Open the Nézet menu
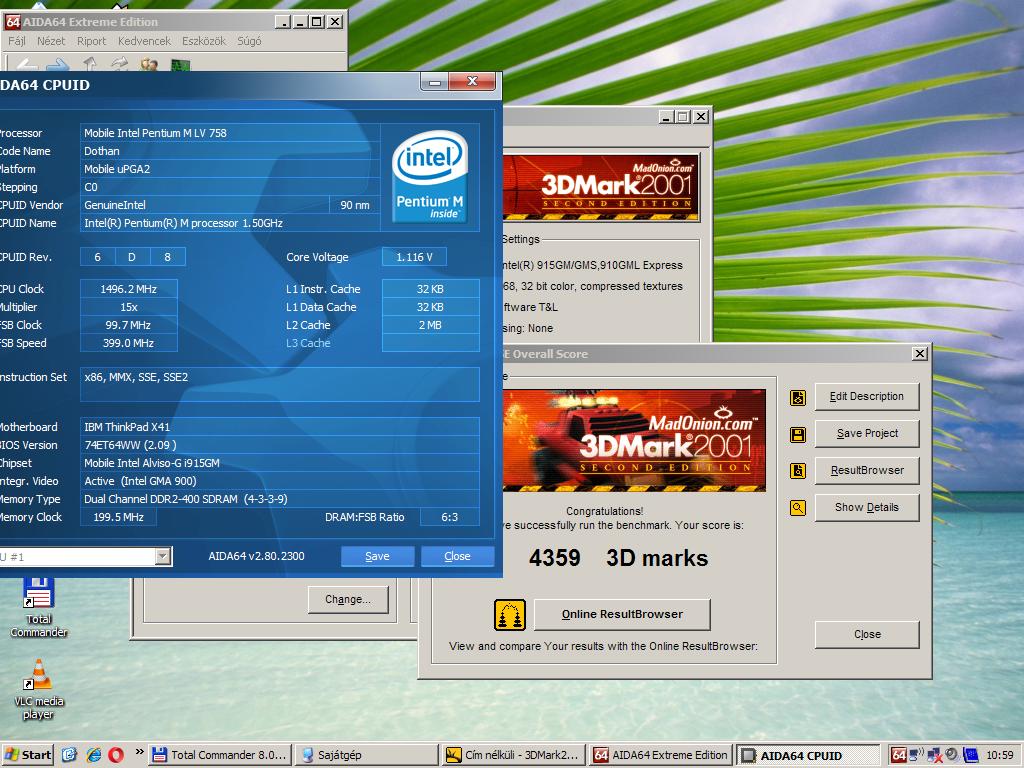1024x768 pixels. (51, 41)
